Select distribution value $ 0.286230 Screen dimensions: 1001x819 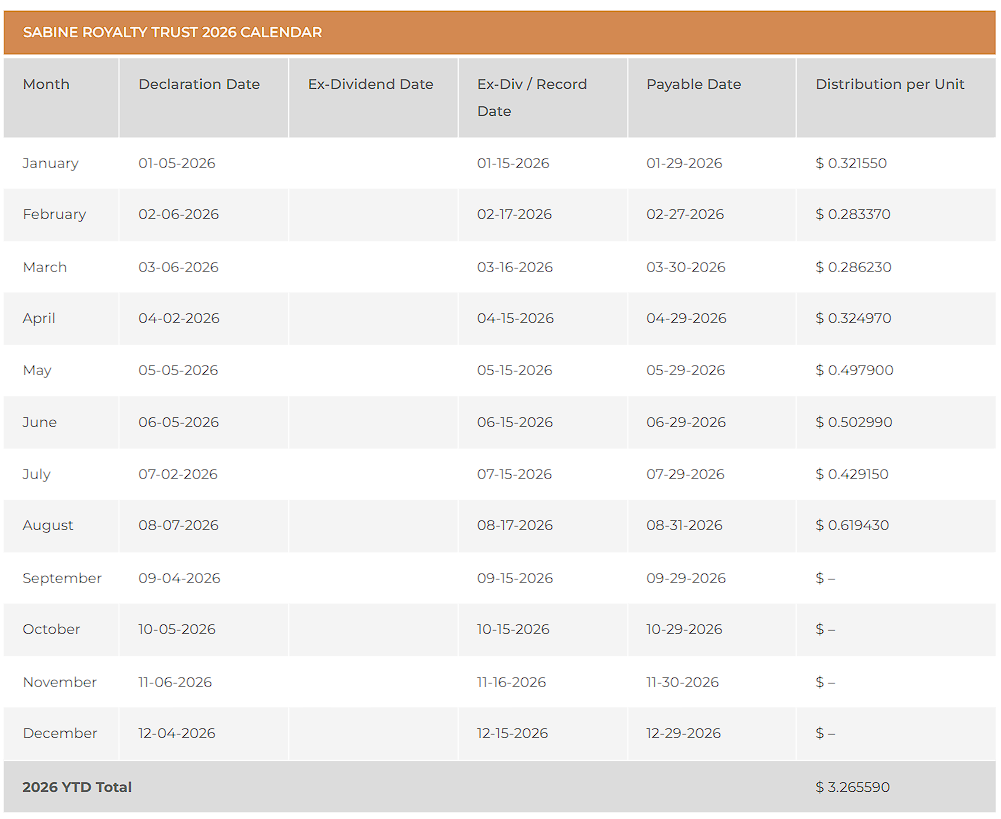point(854,267)
